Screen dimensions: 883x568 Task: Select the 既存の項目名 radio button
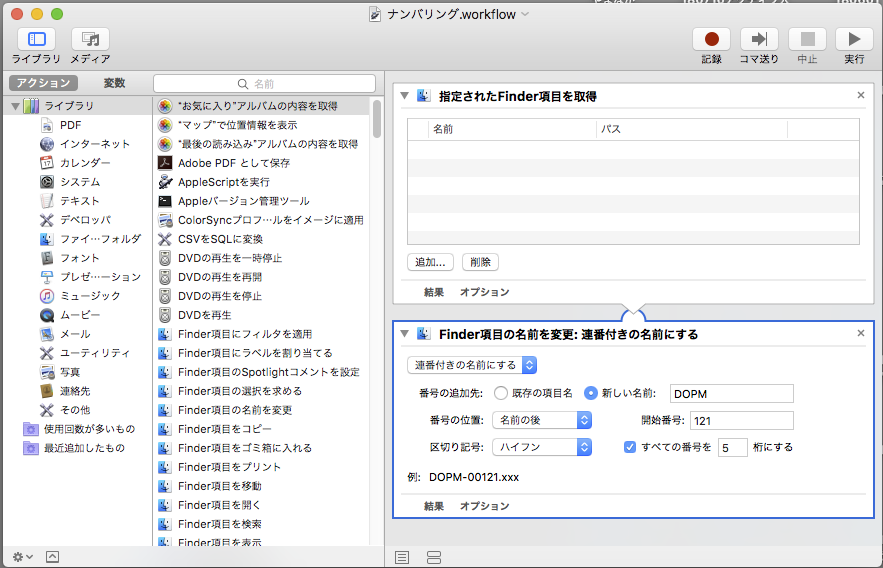click(x=501, y=393)
